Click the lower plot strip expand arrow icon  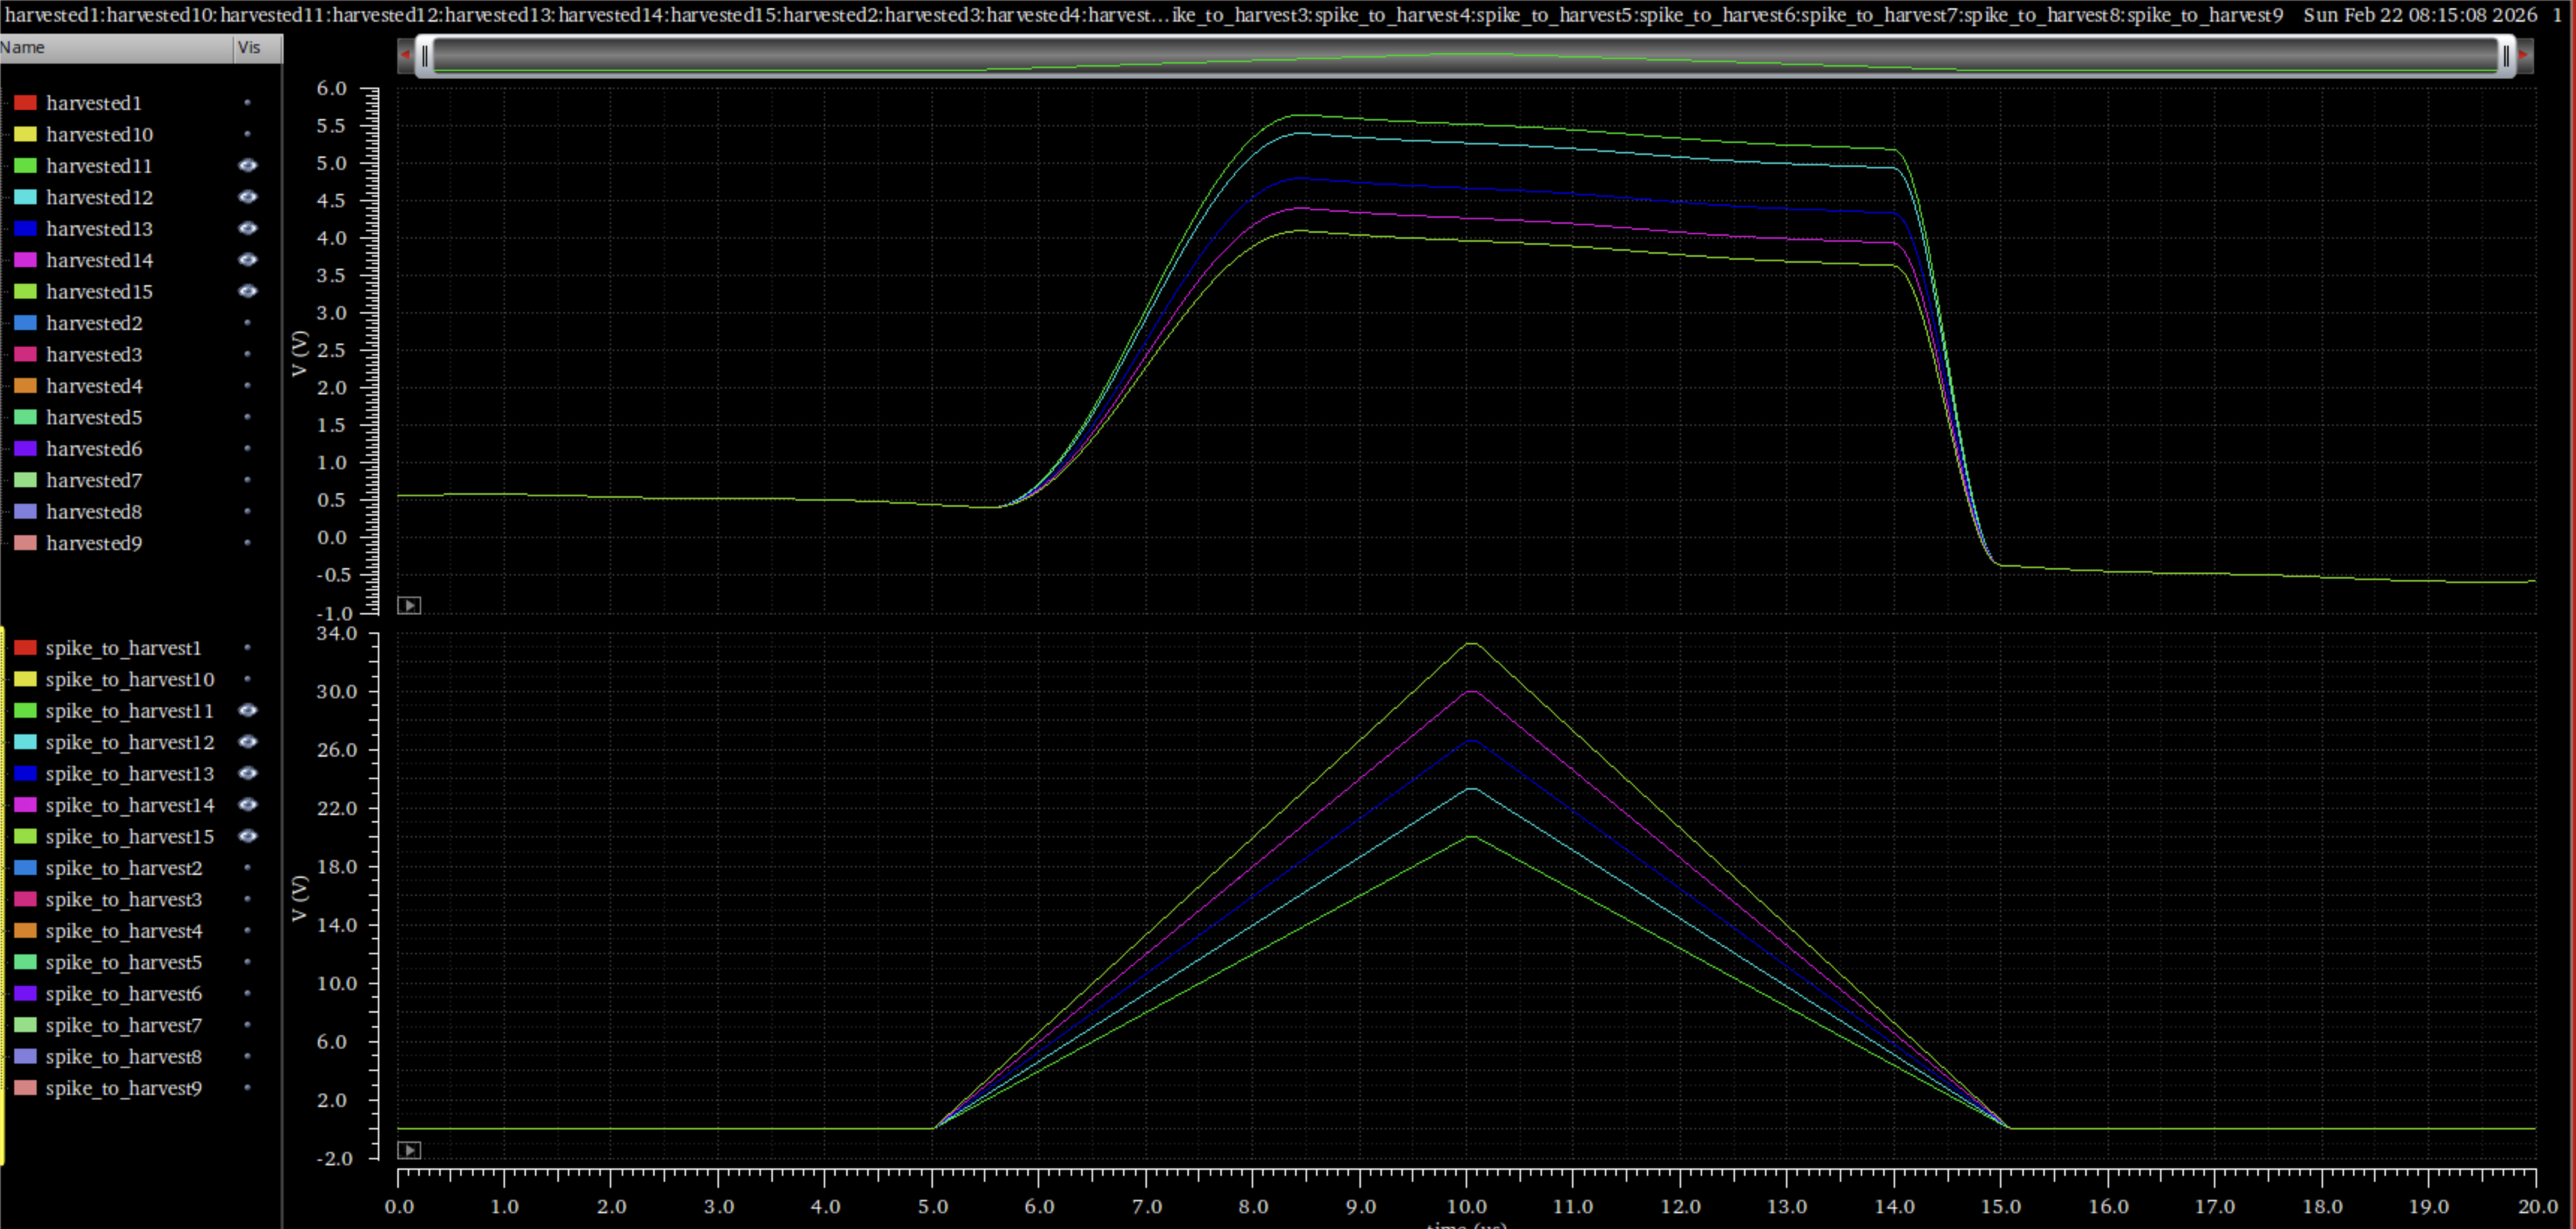[409, 1150]
